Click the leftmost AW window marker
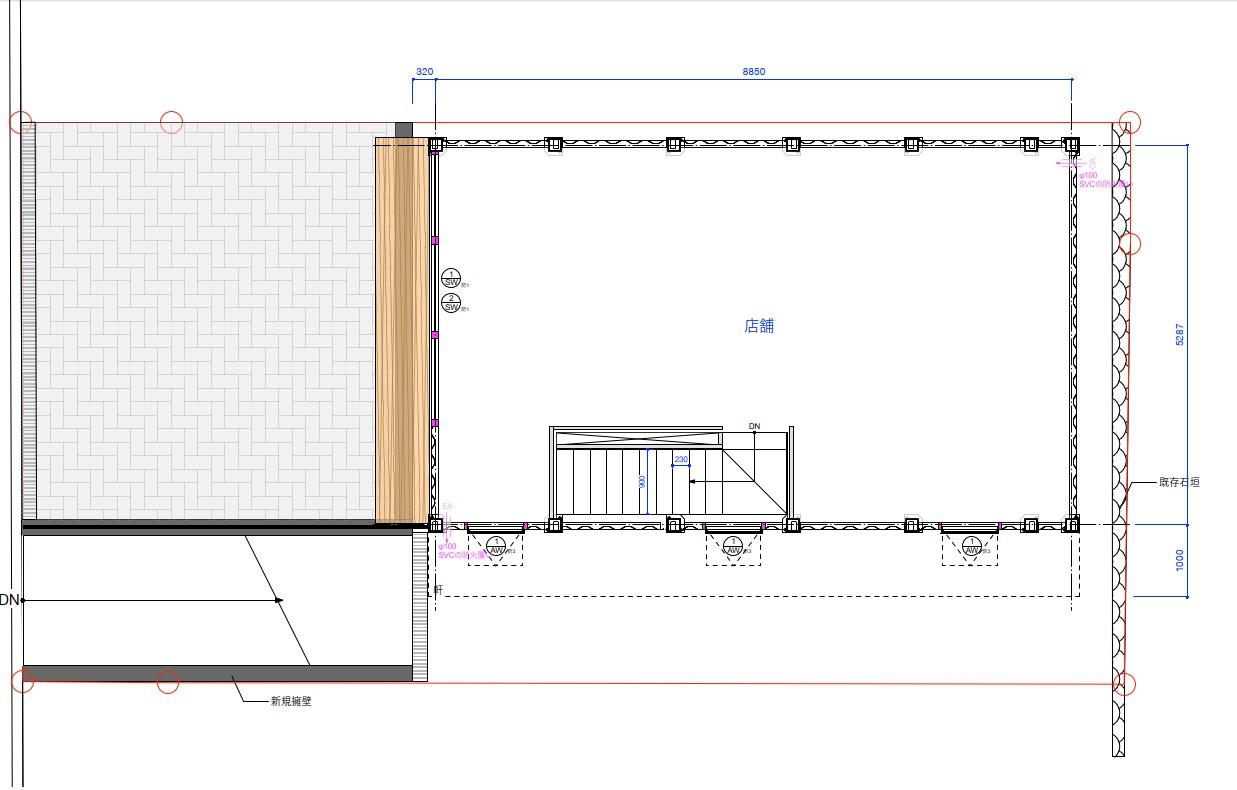 tap(495, 547)
